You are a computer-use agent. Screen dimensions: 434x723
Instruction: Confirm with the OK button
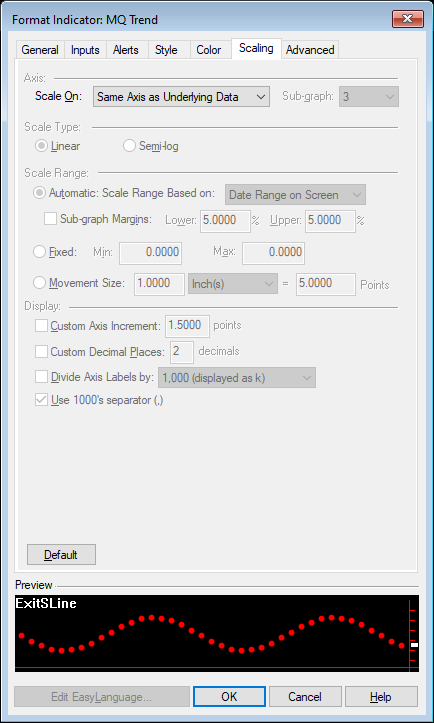click(229, 697)
